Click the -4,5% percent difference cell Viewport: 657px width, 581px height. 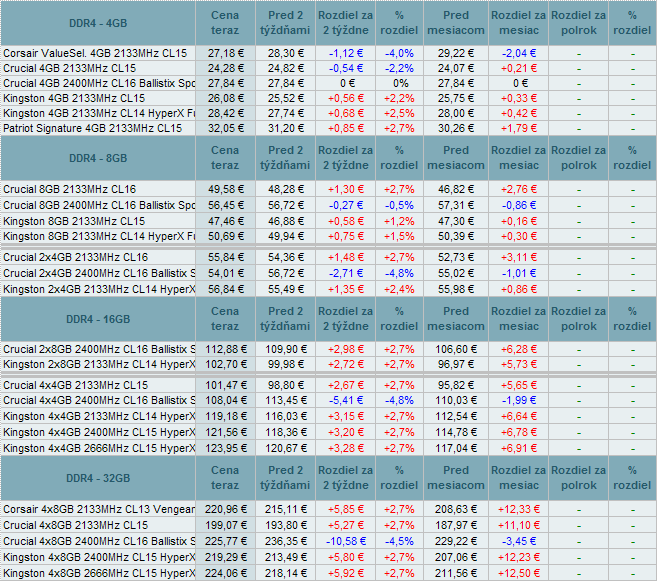(399, 541)
